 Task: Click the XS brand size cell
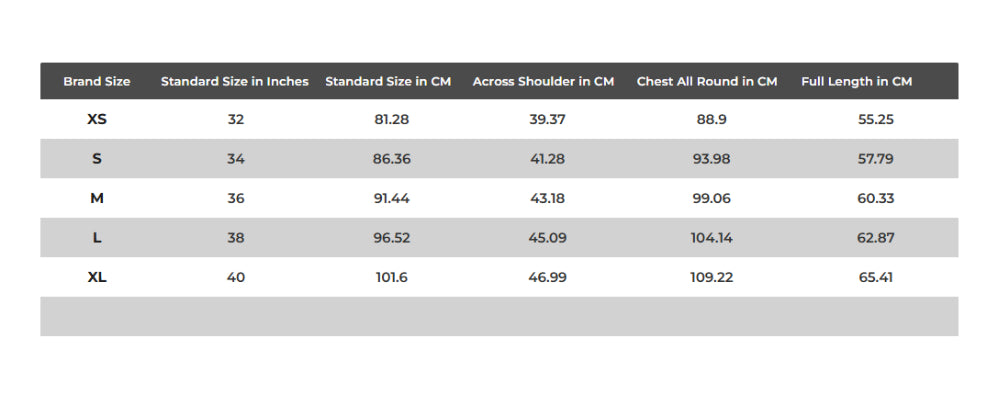pos(97,119)
